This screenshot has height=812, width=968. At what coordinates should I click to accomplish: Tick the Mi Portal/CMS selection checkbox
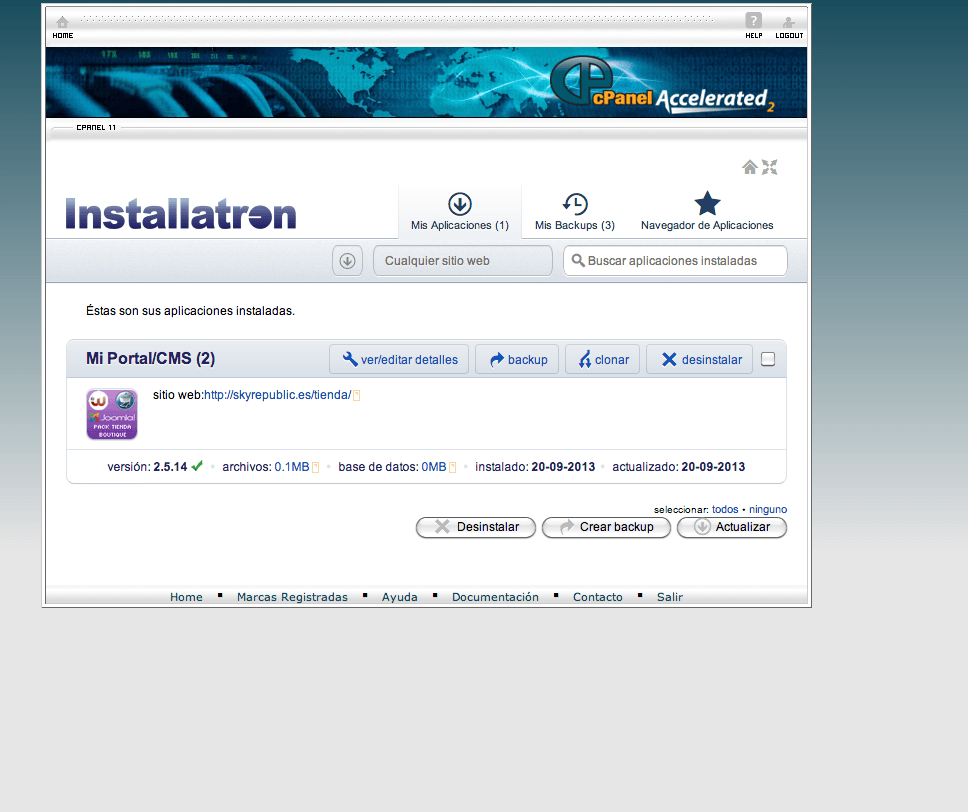[x=768, y=359]
